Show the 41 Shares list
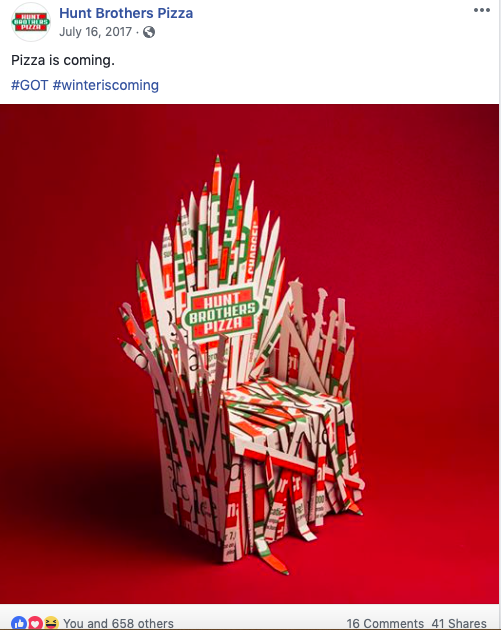Screen dimensions: 501x630 [459, 623]
